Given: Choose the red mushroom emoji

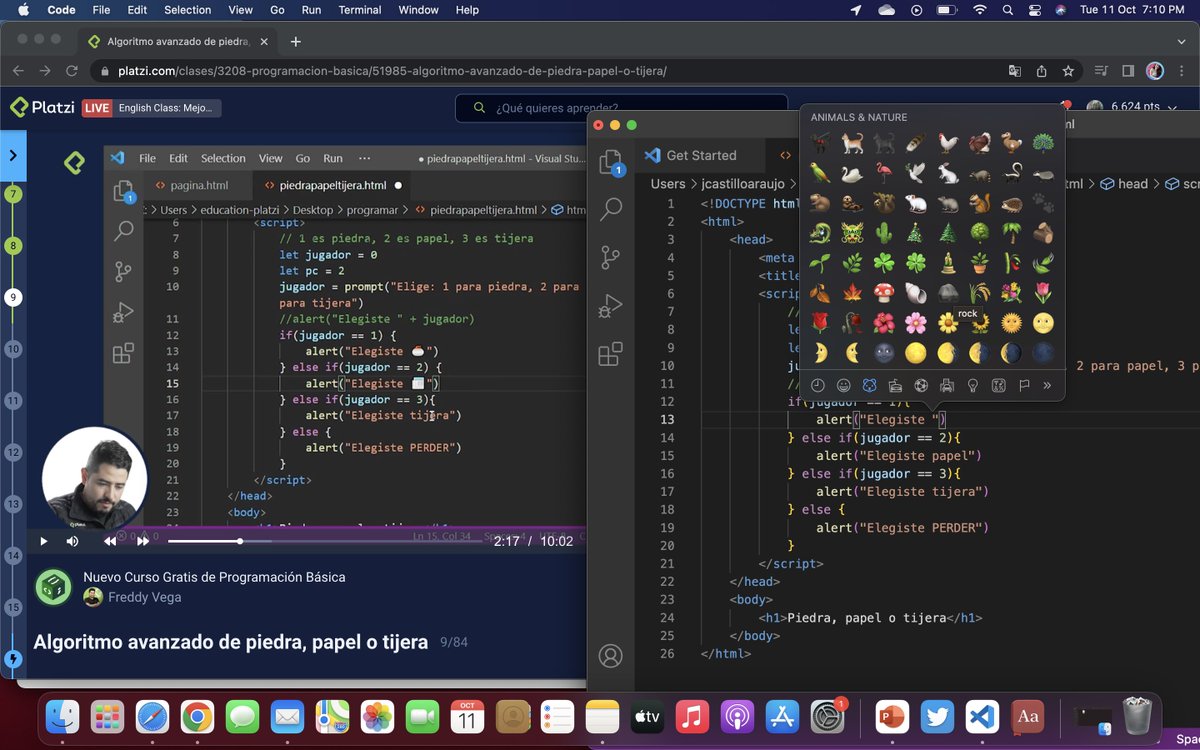Looking at the screenshot, I should [883, 293].
